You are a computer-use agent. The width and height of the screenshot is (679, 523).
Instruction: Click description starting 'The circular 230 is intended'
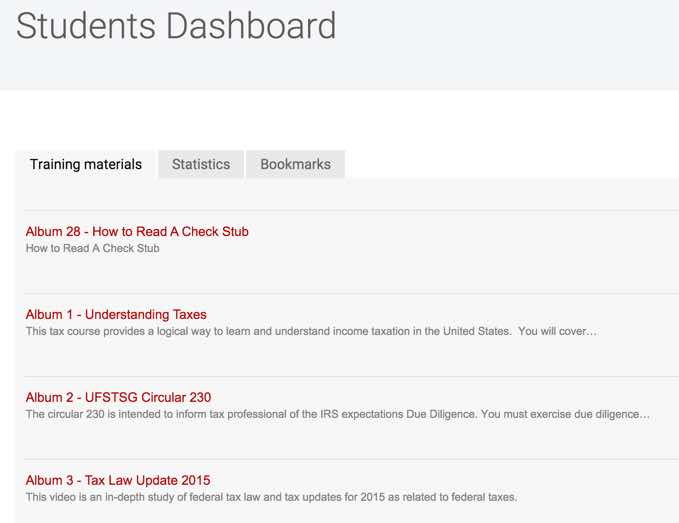pyautogui.click(x=338, y=414)
